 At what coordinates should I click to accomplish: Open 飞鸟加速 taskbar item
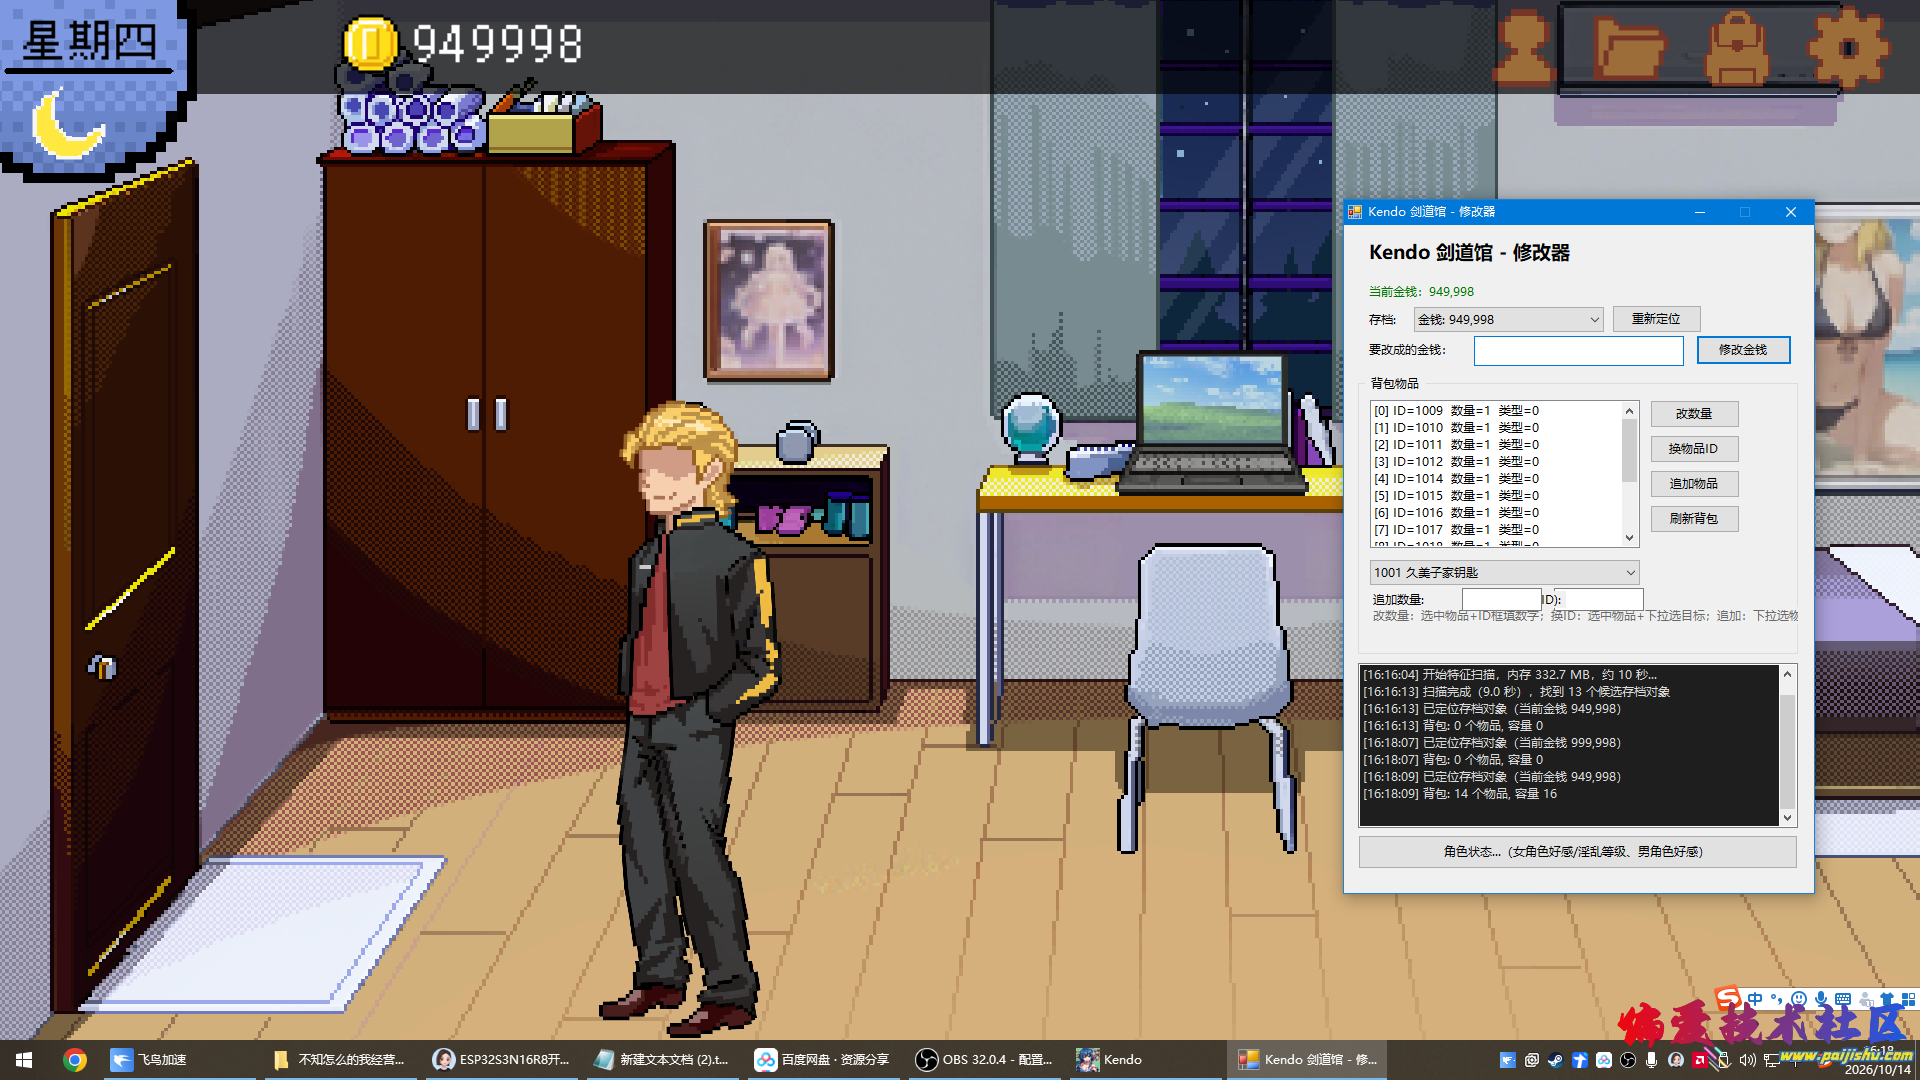[x=180, y=1060]
